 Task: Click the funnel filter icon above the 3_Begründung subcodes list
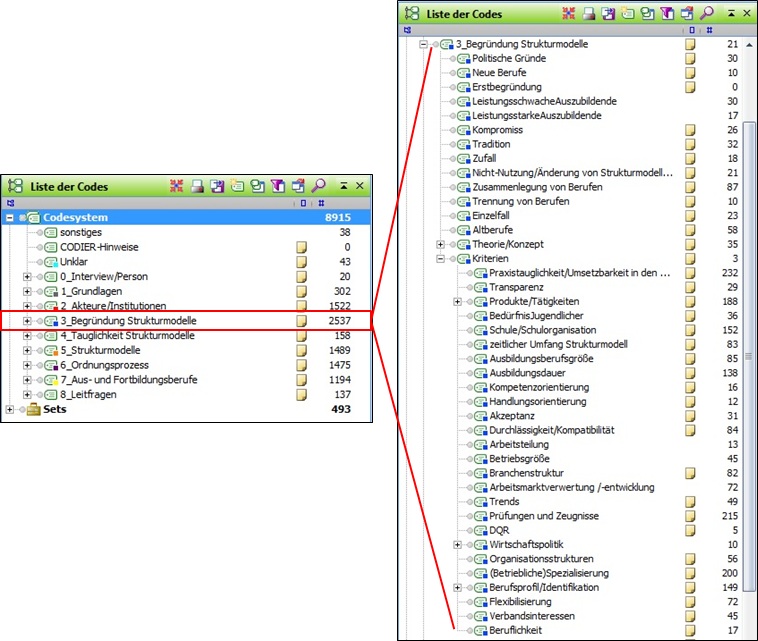(x=670, y=13)
